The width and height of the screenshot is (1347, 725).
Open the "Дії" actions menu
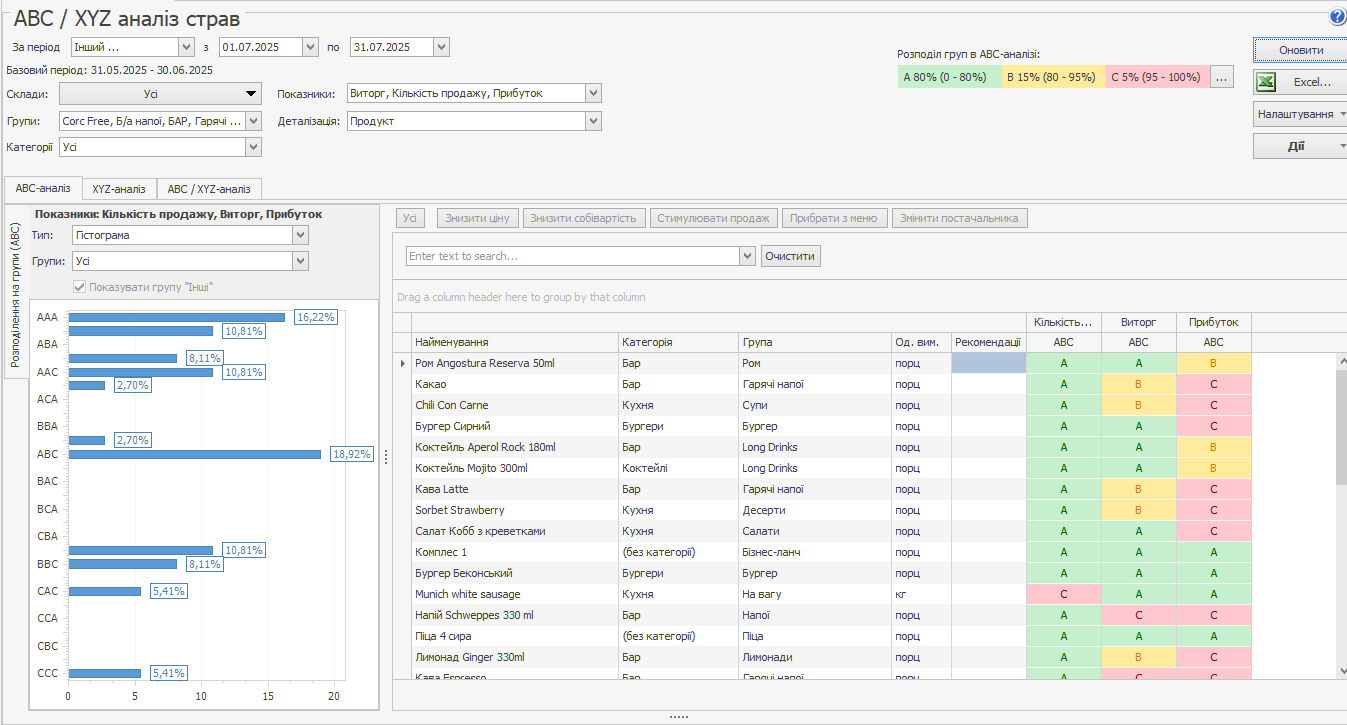[x=1296, y=146]
